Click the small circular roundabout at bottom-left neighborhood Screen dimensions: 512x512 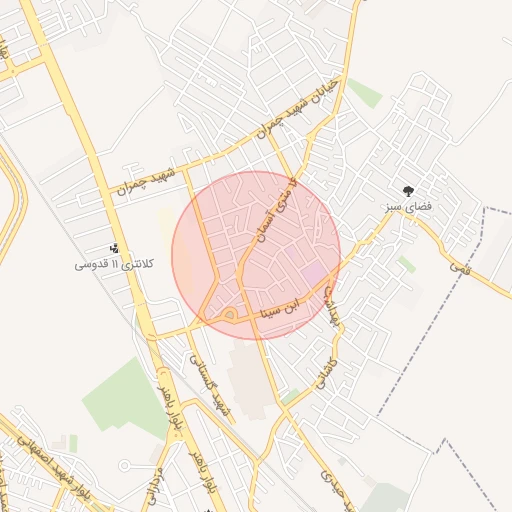point(124,465)
